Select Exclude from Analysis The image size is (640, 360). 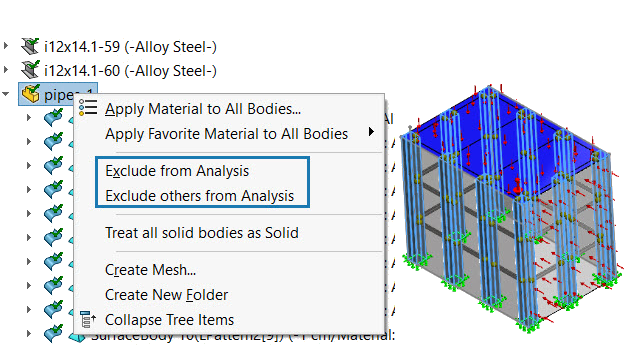click(x=177, y=171)
